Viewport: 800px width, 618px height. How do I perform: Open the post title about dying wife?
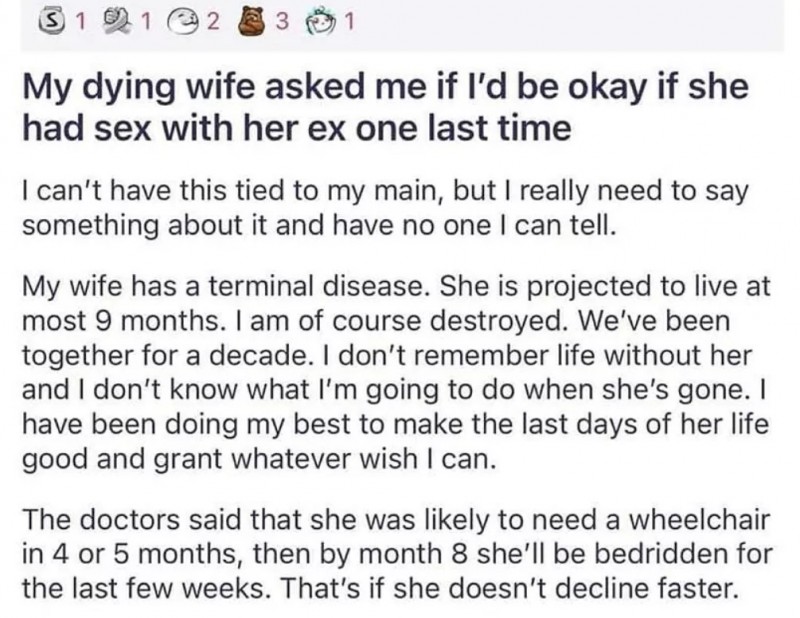coord(385,107)
